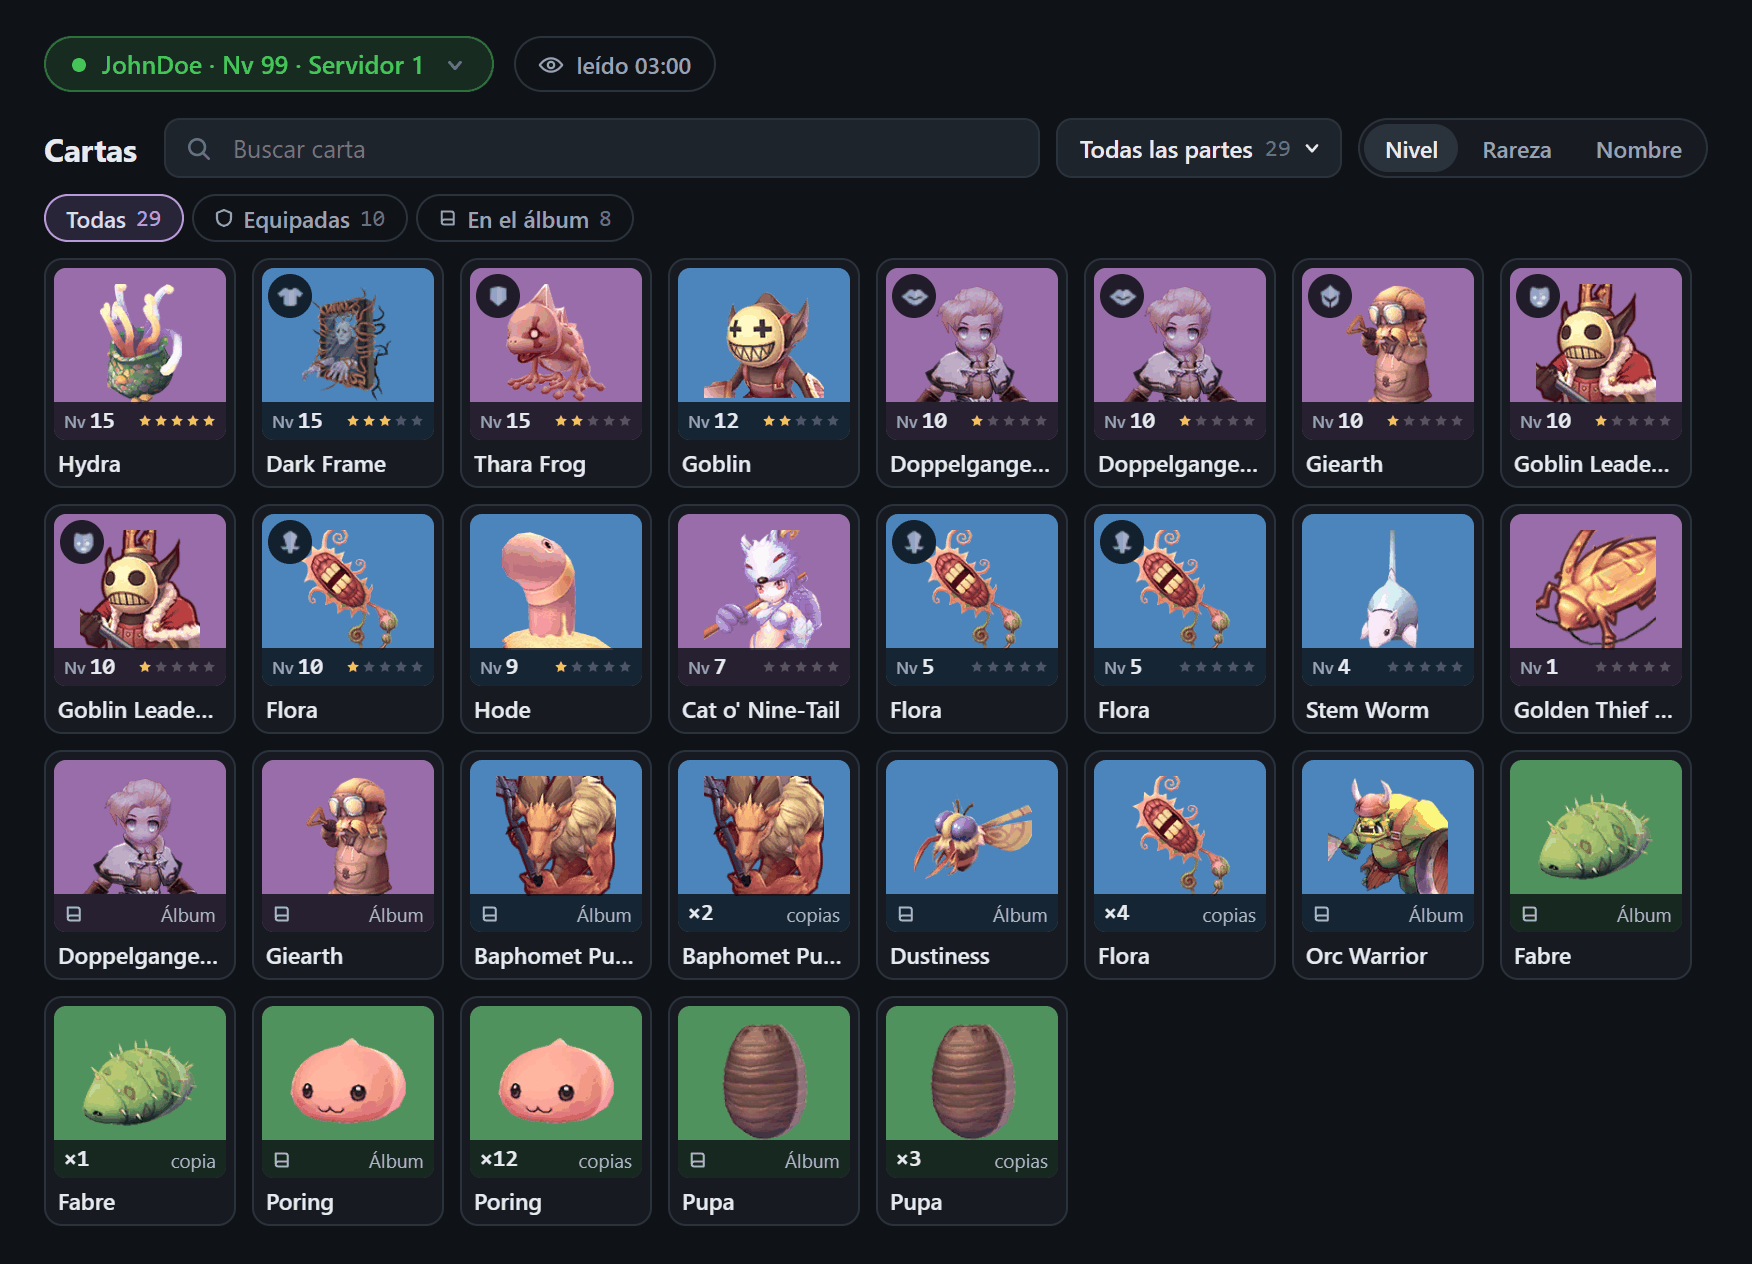Viewport: 1752px width, 1264px height.
Task: Click the shirt slot icon on Dark Frame
Action: 290,296
